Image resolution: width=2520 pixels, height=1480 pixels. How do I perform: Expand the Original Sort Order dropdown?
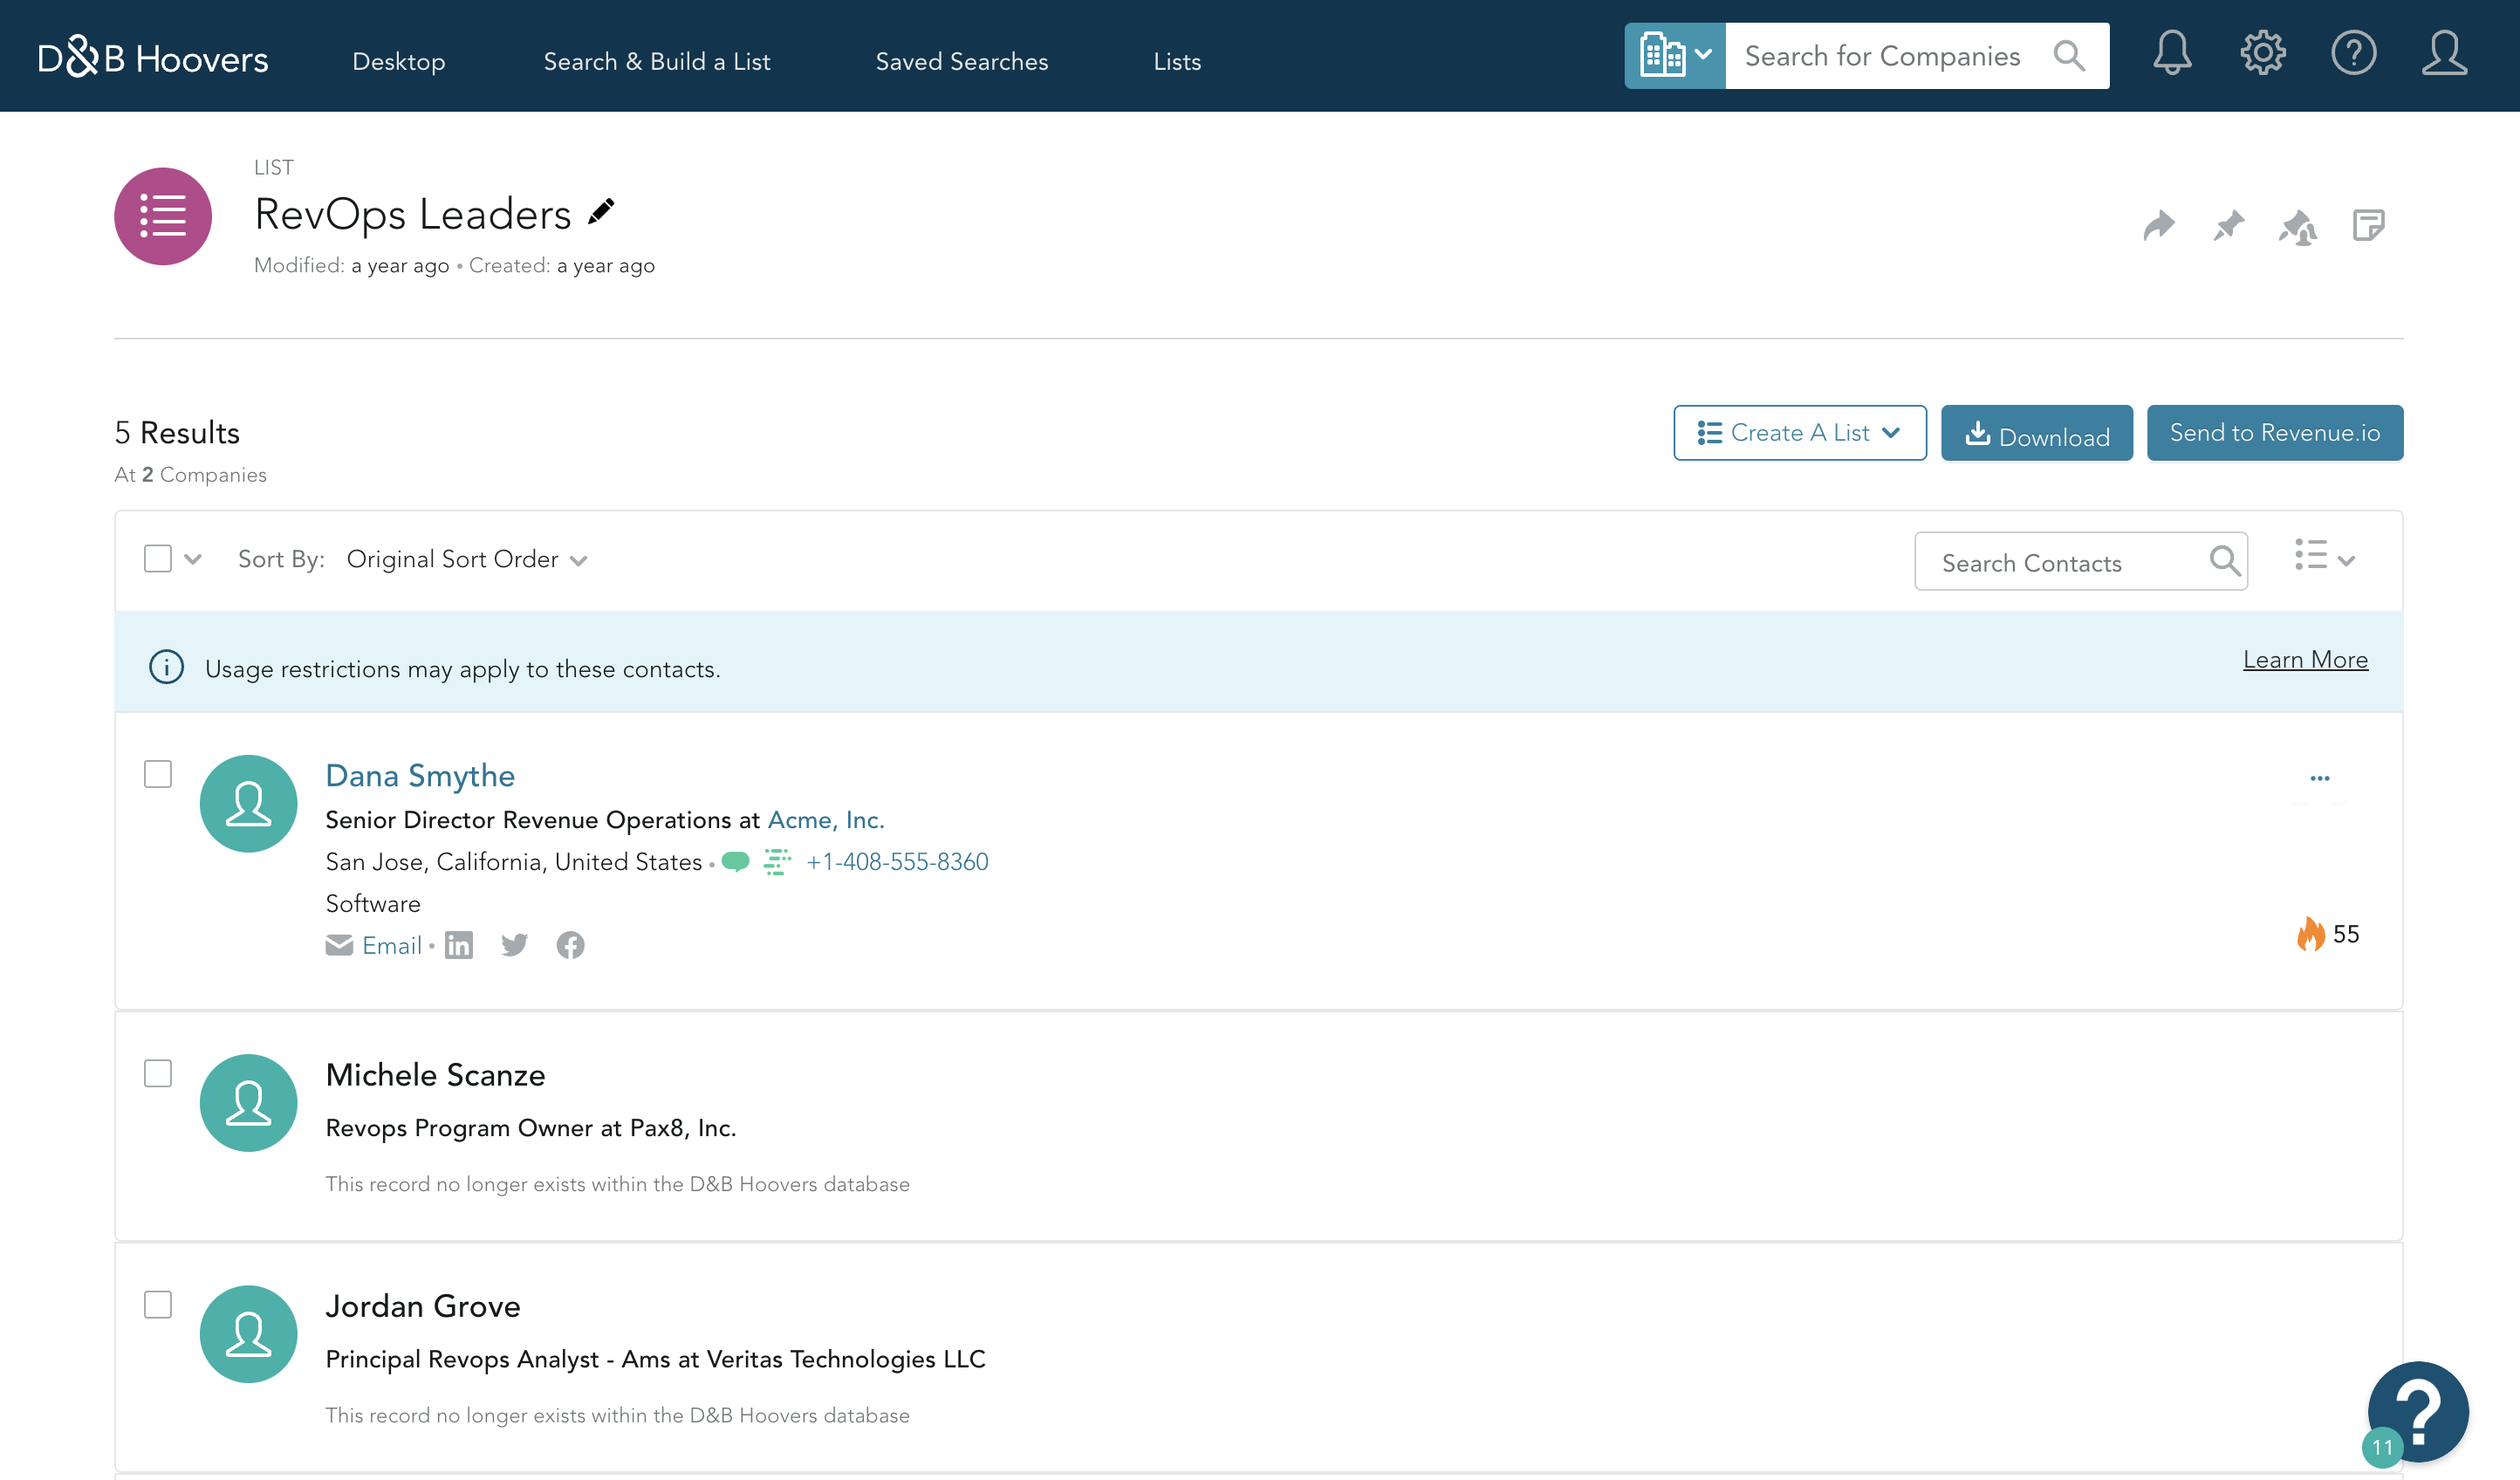point(466,560)
